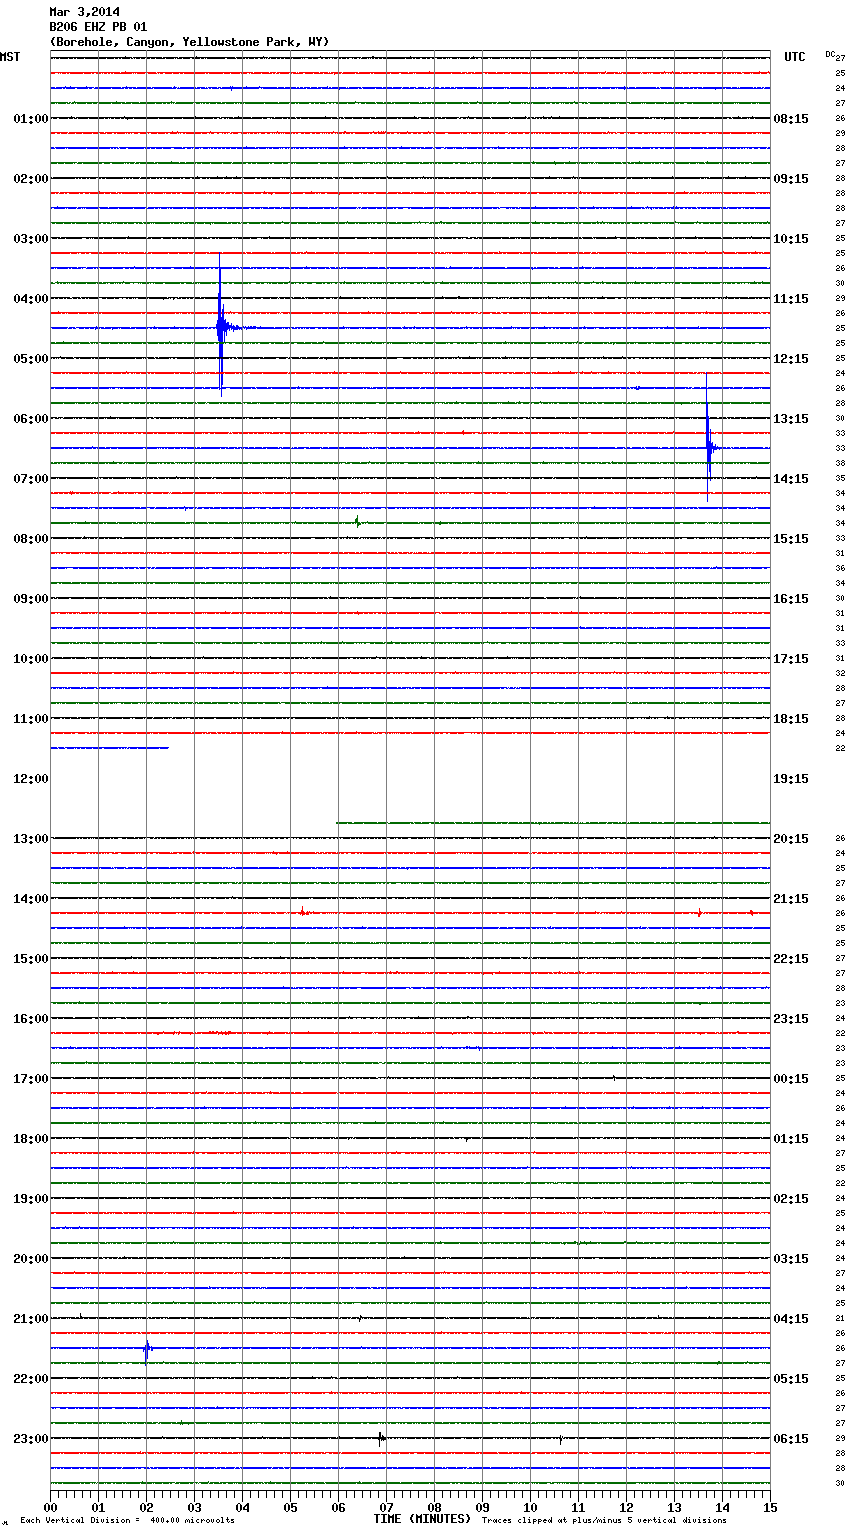Viewport: 850px width, 1534px height.
Task: Click the start of the green trace after the gap
Action: pyautogui.click(x=338, y=822)
